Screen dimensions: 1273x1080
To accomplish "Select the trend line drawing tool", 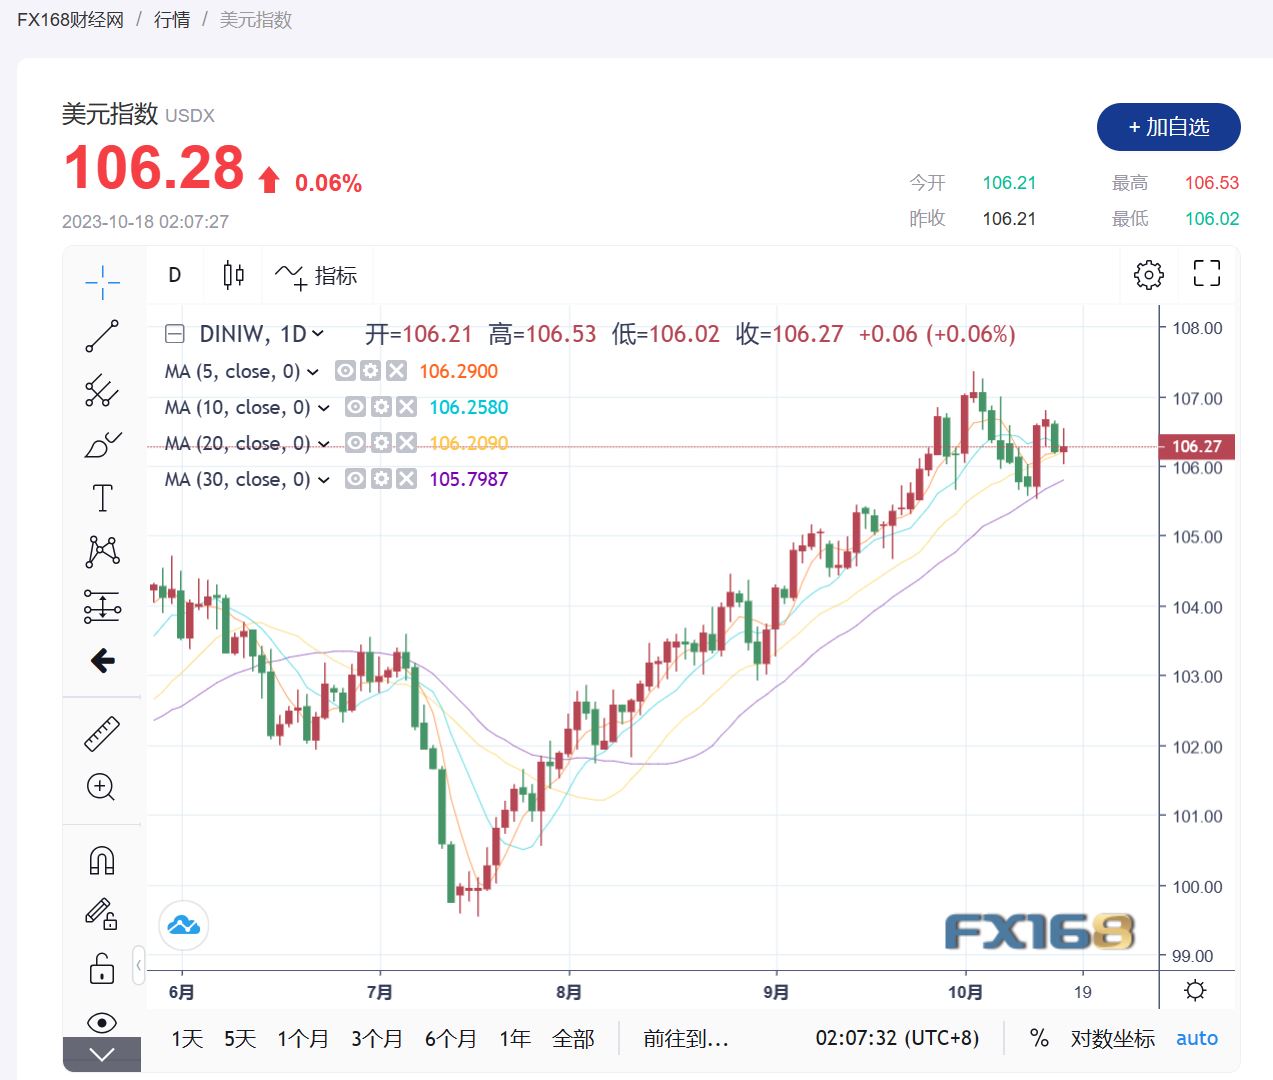I will (x=102, y=336).
